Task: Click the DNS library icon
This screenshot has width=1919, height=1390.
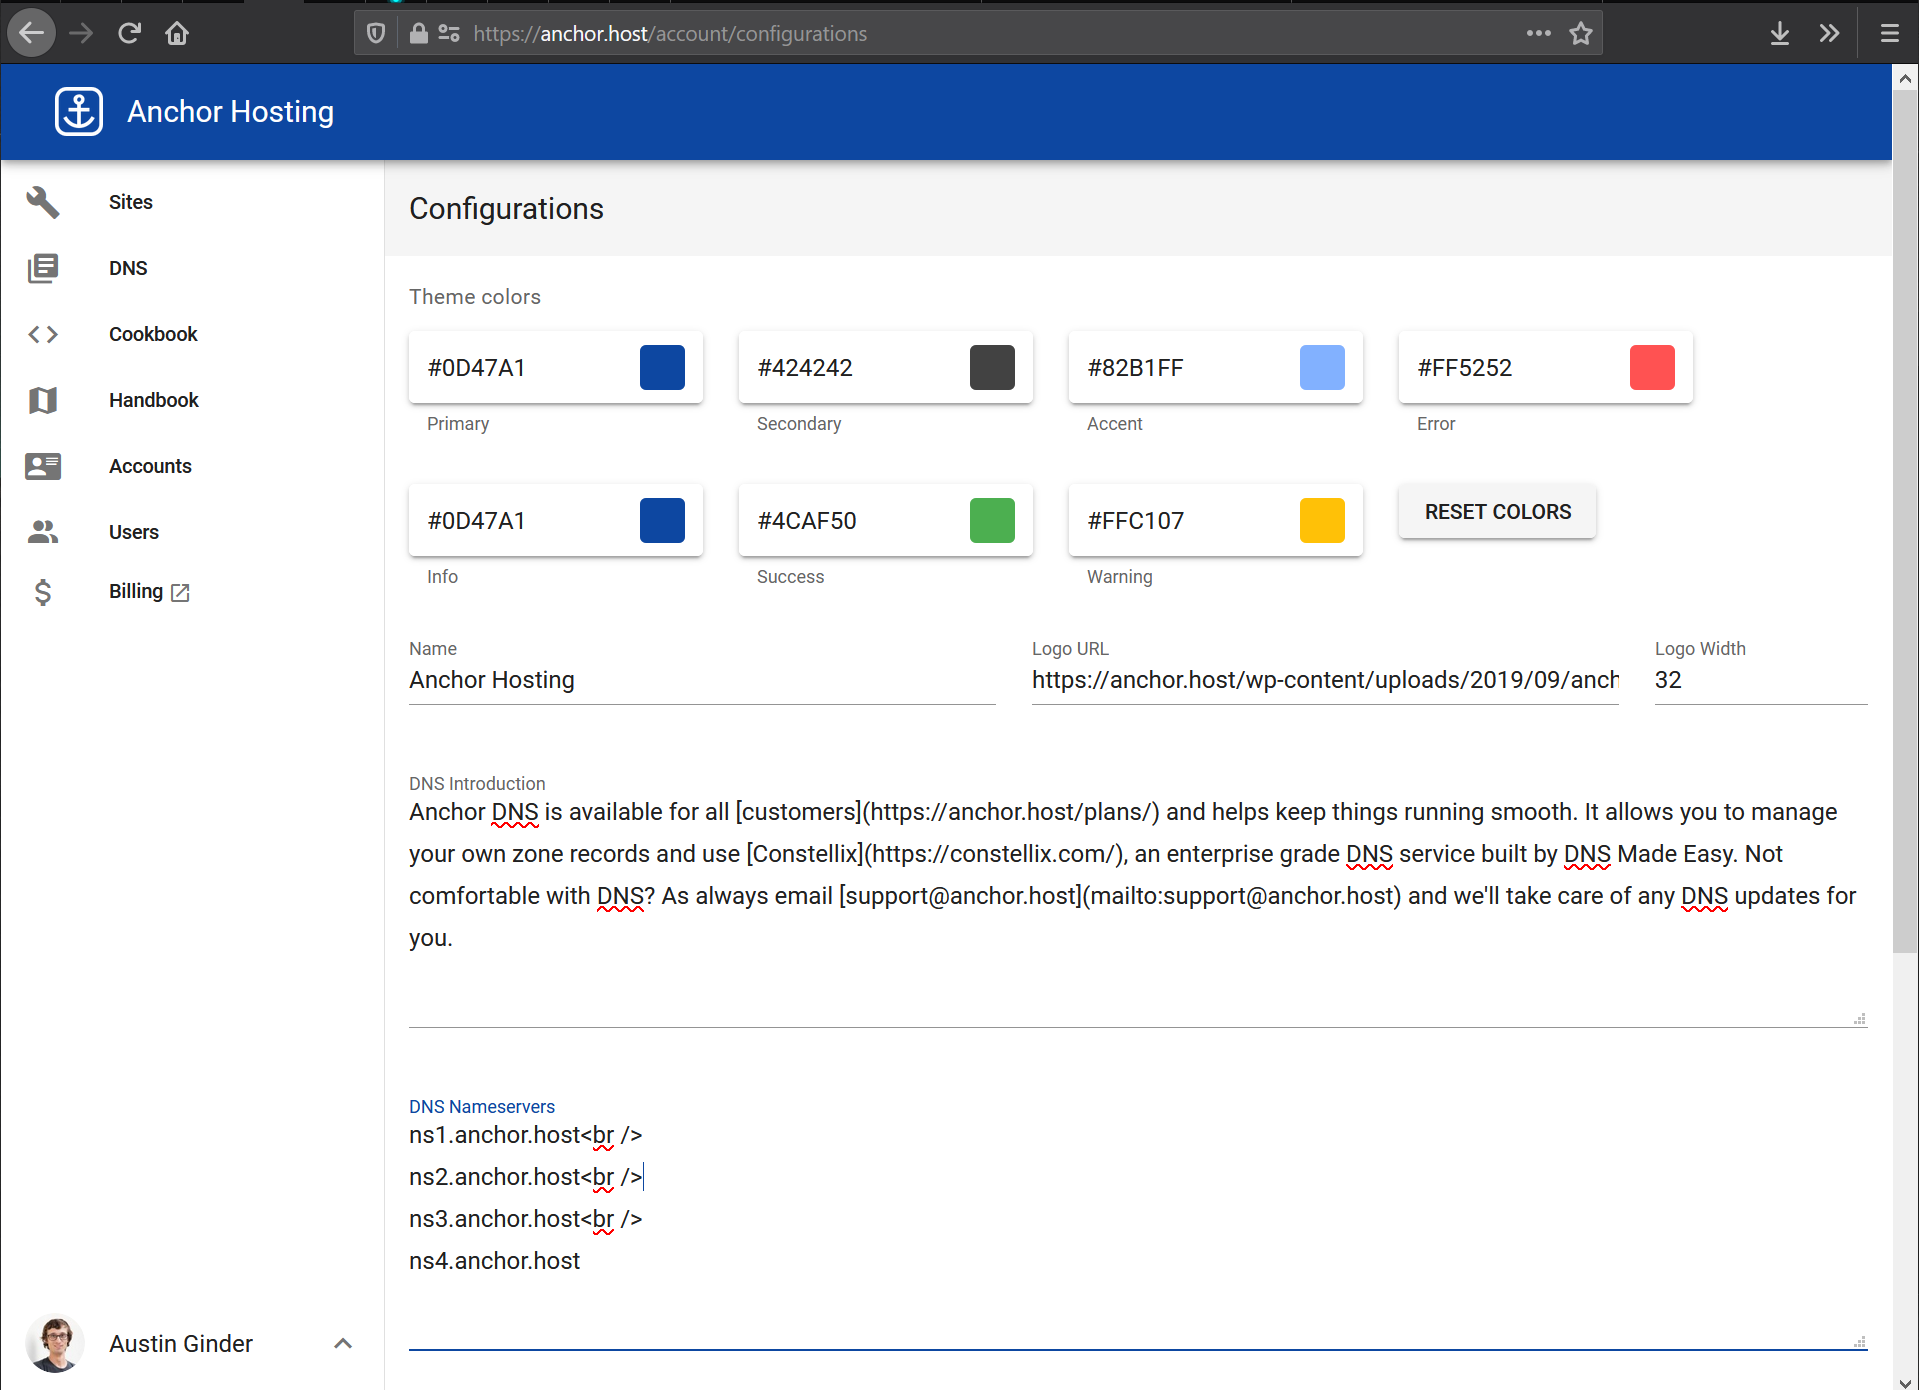Action: [43, 268]
